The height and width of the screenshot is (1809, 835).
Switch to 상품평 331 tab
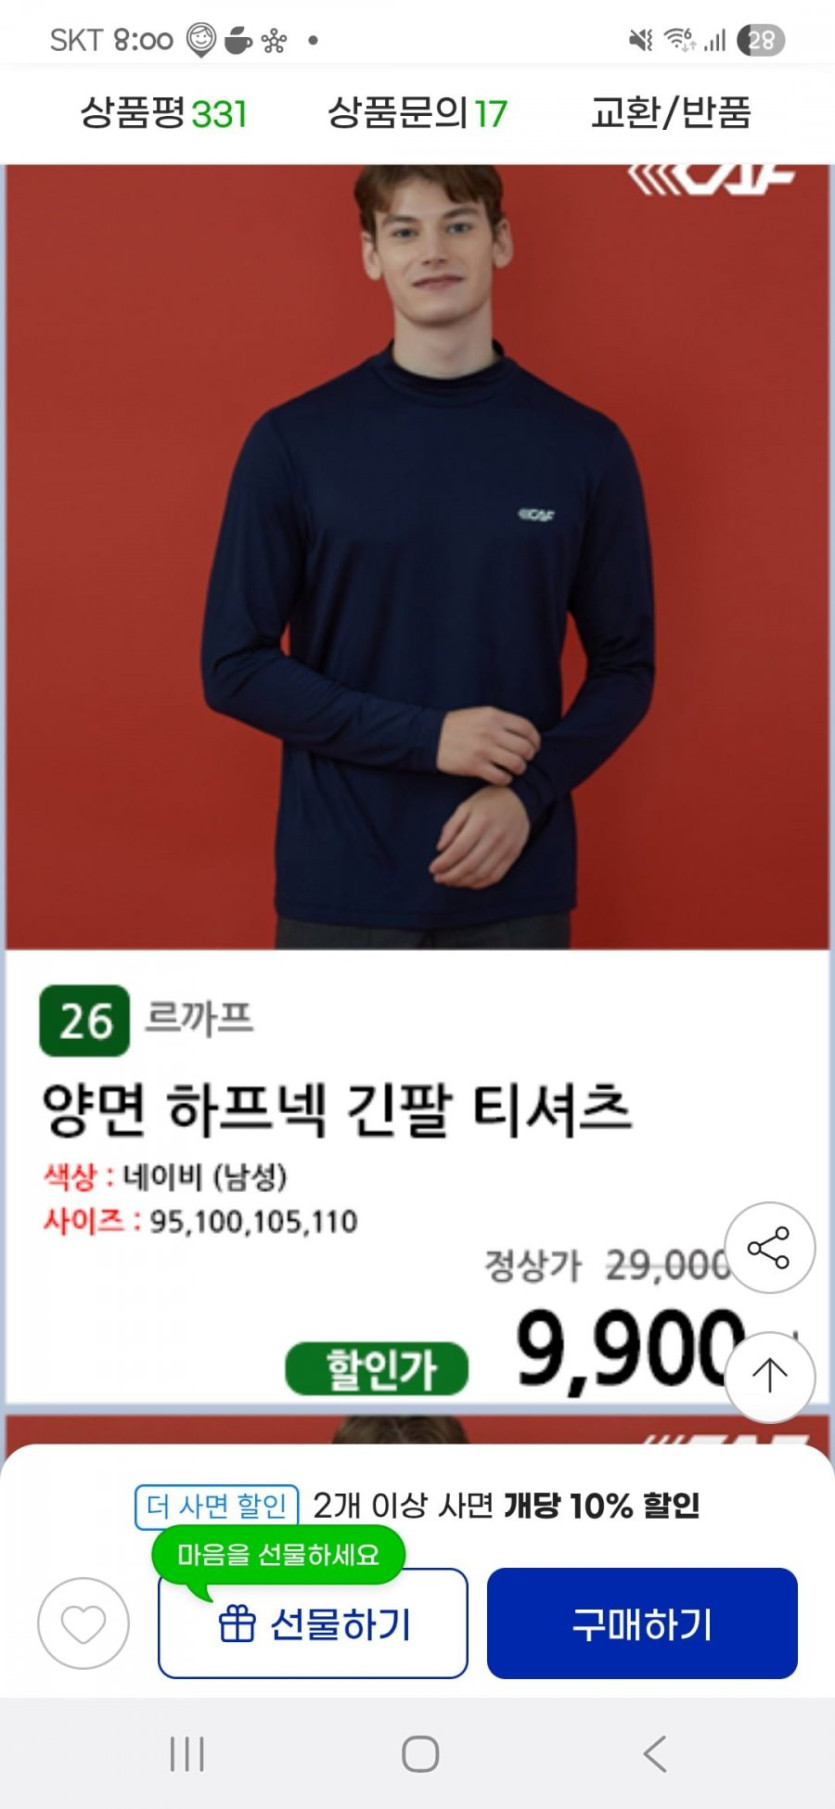pyautogui.click(x=163, y=113)
